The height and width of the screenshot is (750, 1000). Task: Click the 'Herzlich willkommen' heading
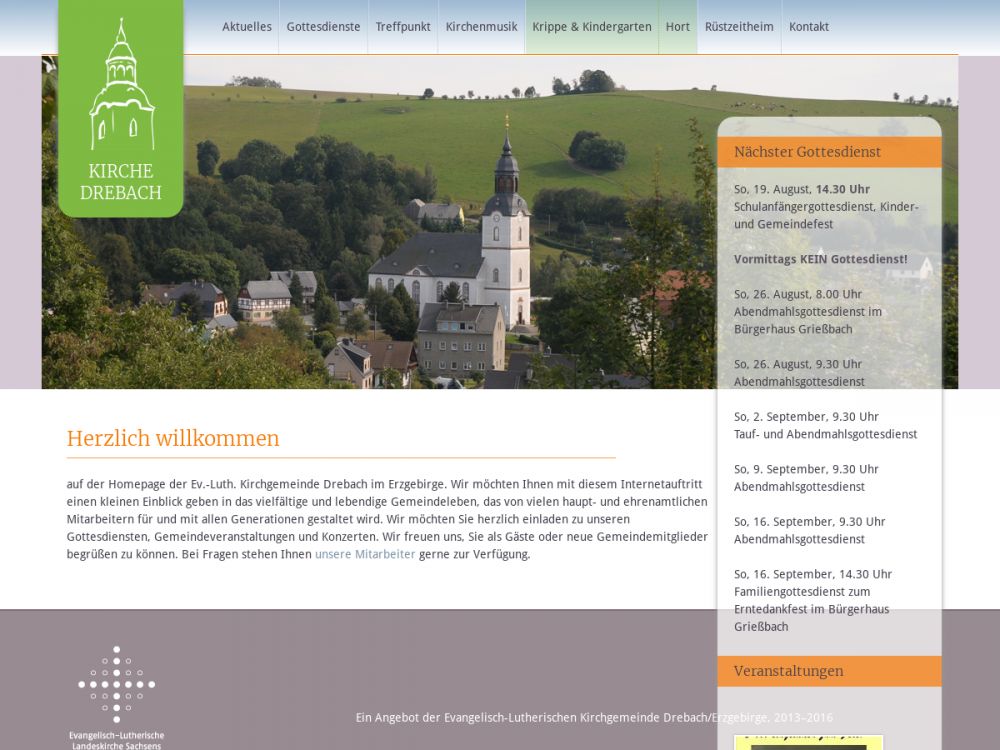point(173,439)
